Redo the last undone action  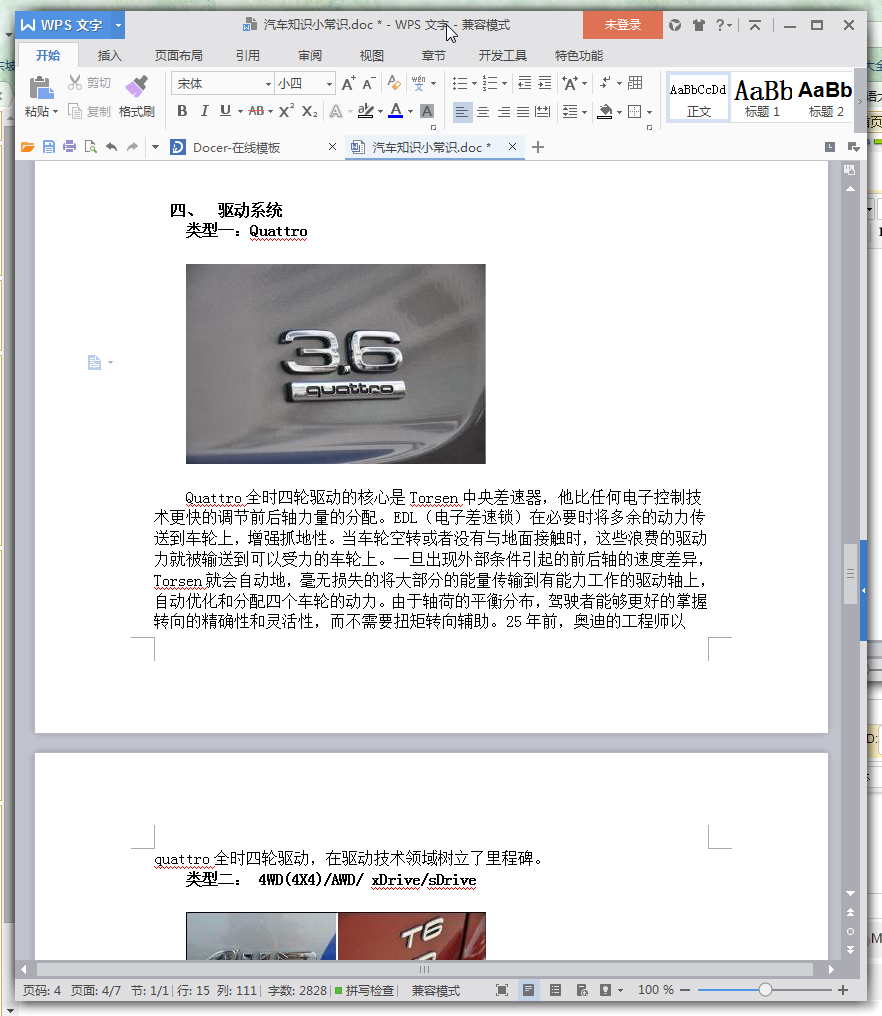(132, 147)
